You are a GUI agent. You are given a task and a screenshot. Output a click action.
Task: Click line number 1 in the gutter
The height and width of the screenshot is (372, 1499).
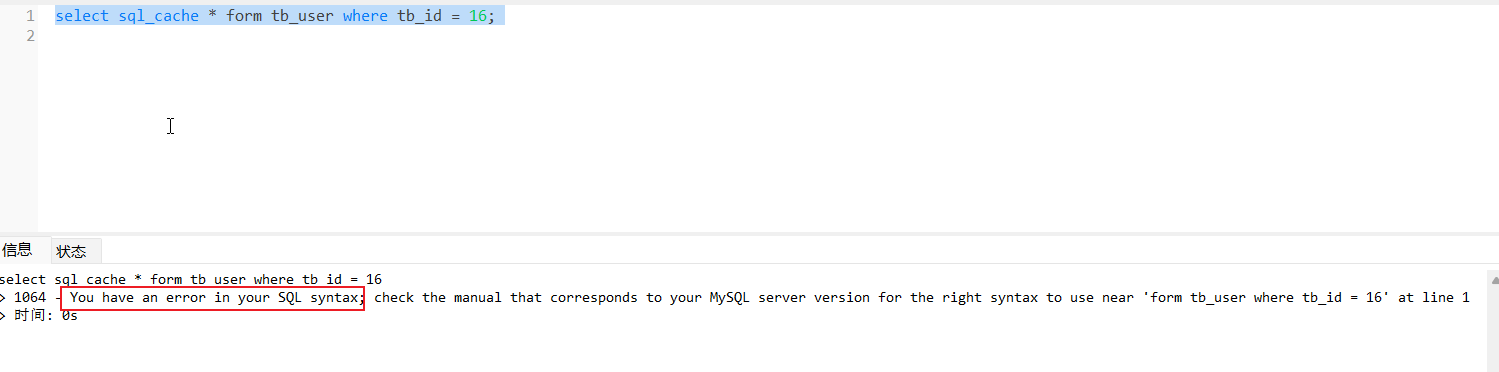tap(30, 16)
